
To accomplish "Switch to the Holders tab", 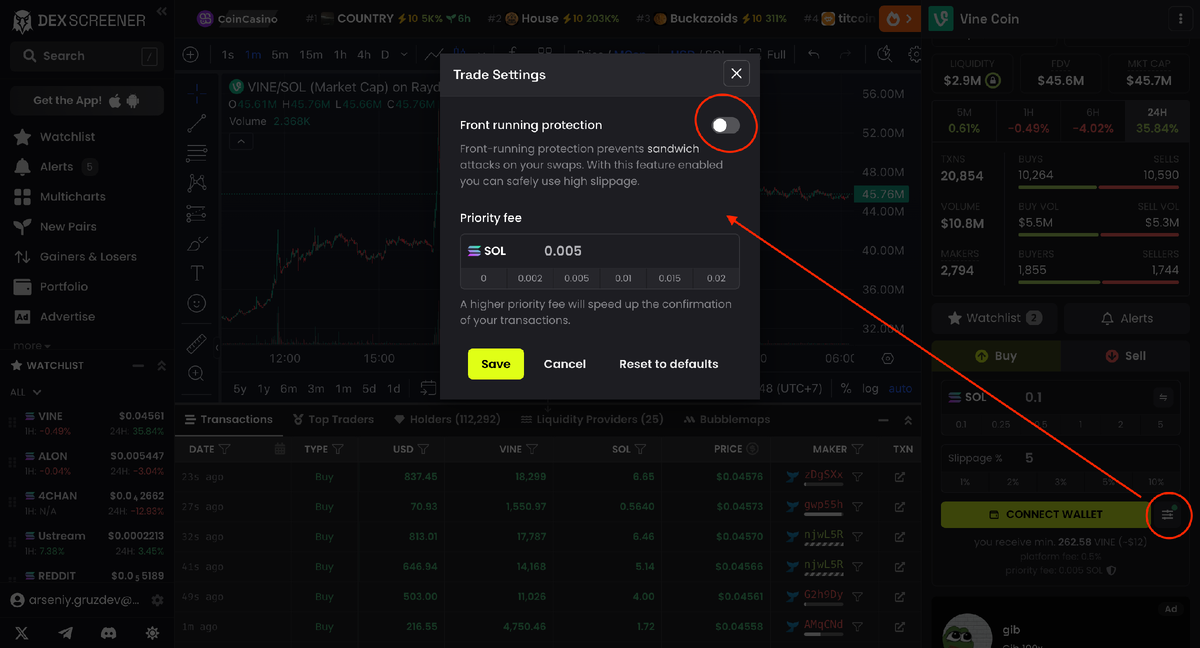I will pos(448,420).
